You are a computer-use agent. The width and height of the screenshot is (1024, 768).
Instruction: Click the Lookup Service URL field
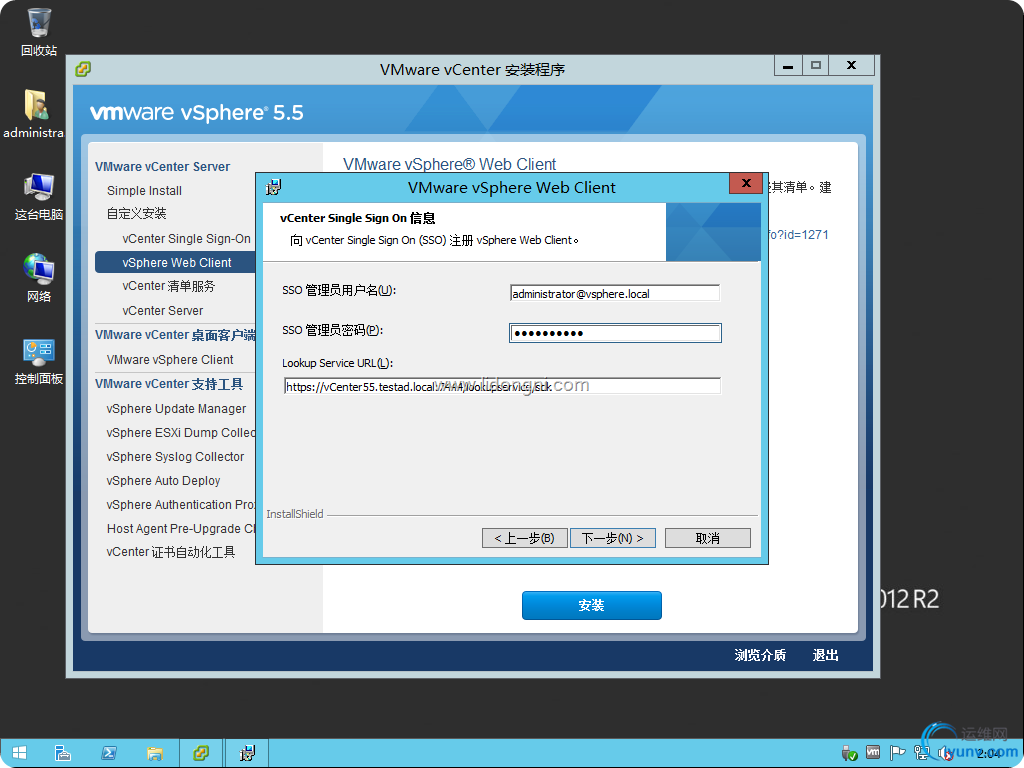[x=502, y=386]
